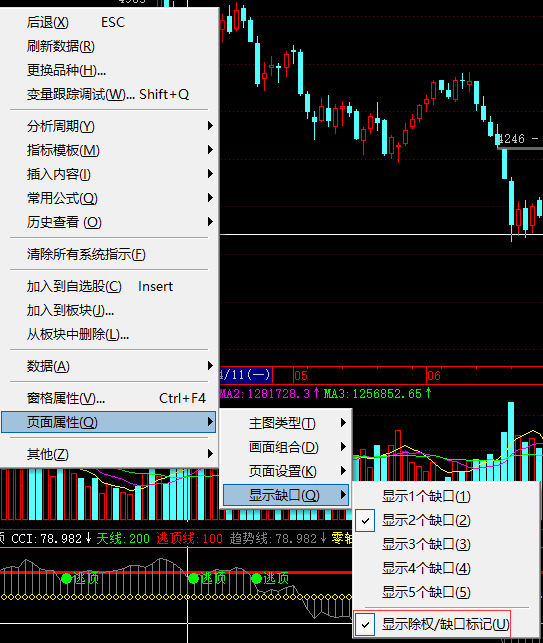Expand arrow beside 历史查看 (O)

[x=210, y=222]
